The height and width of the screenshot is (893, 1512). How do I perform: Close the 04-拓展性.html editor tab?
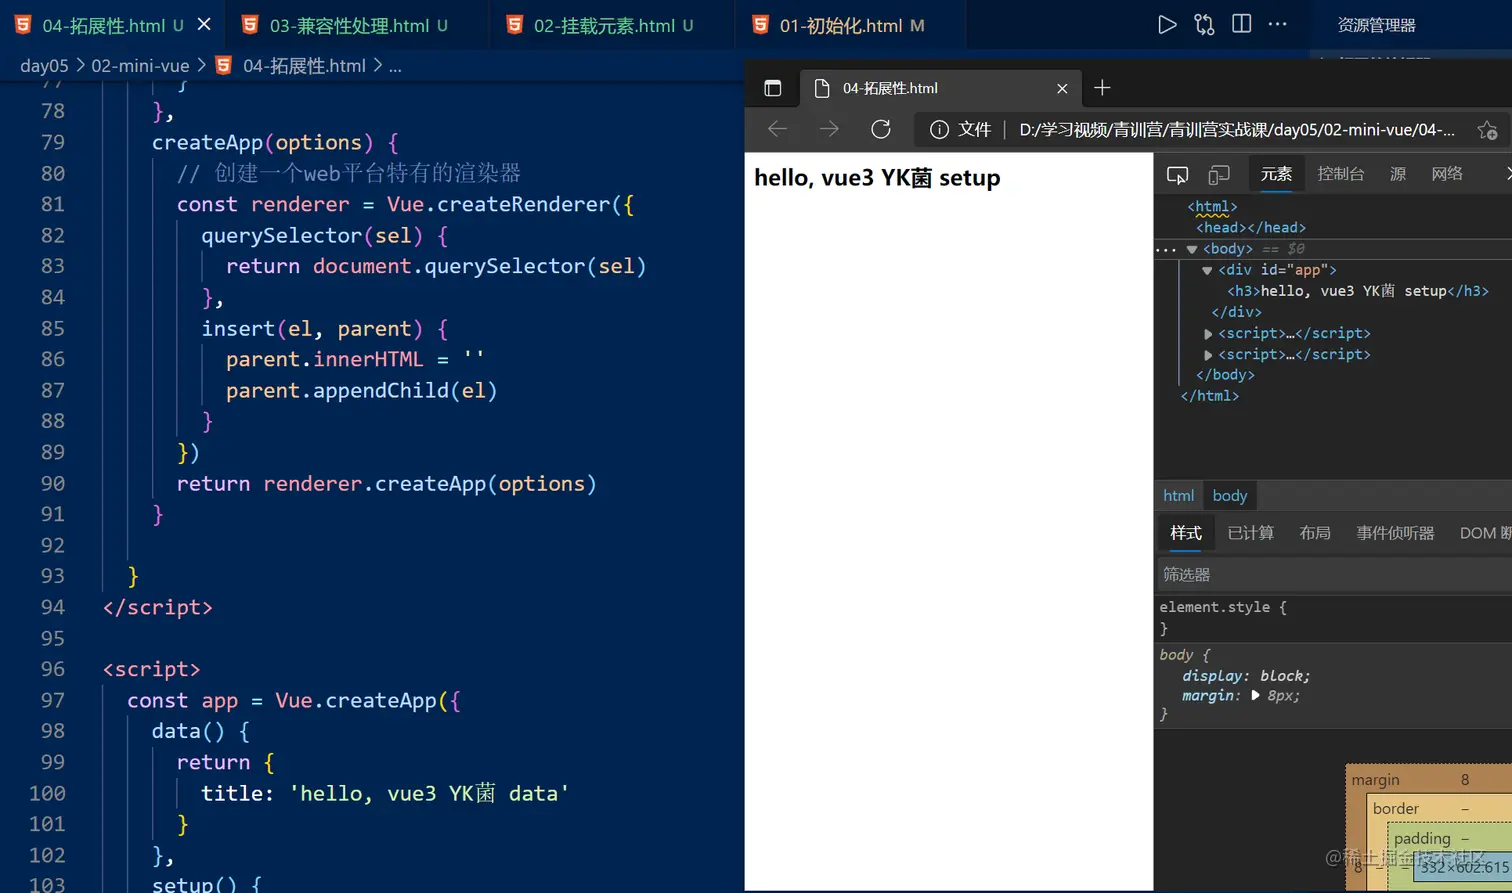204,24
